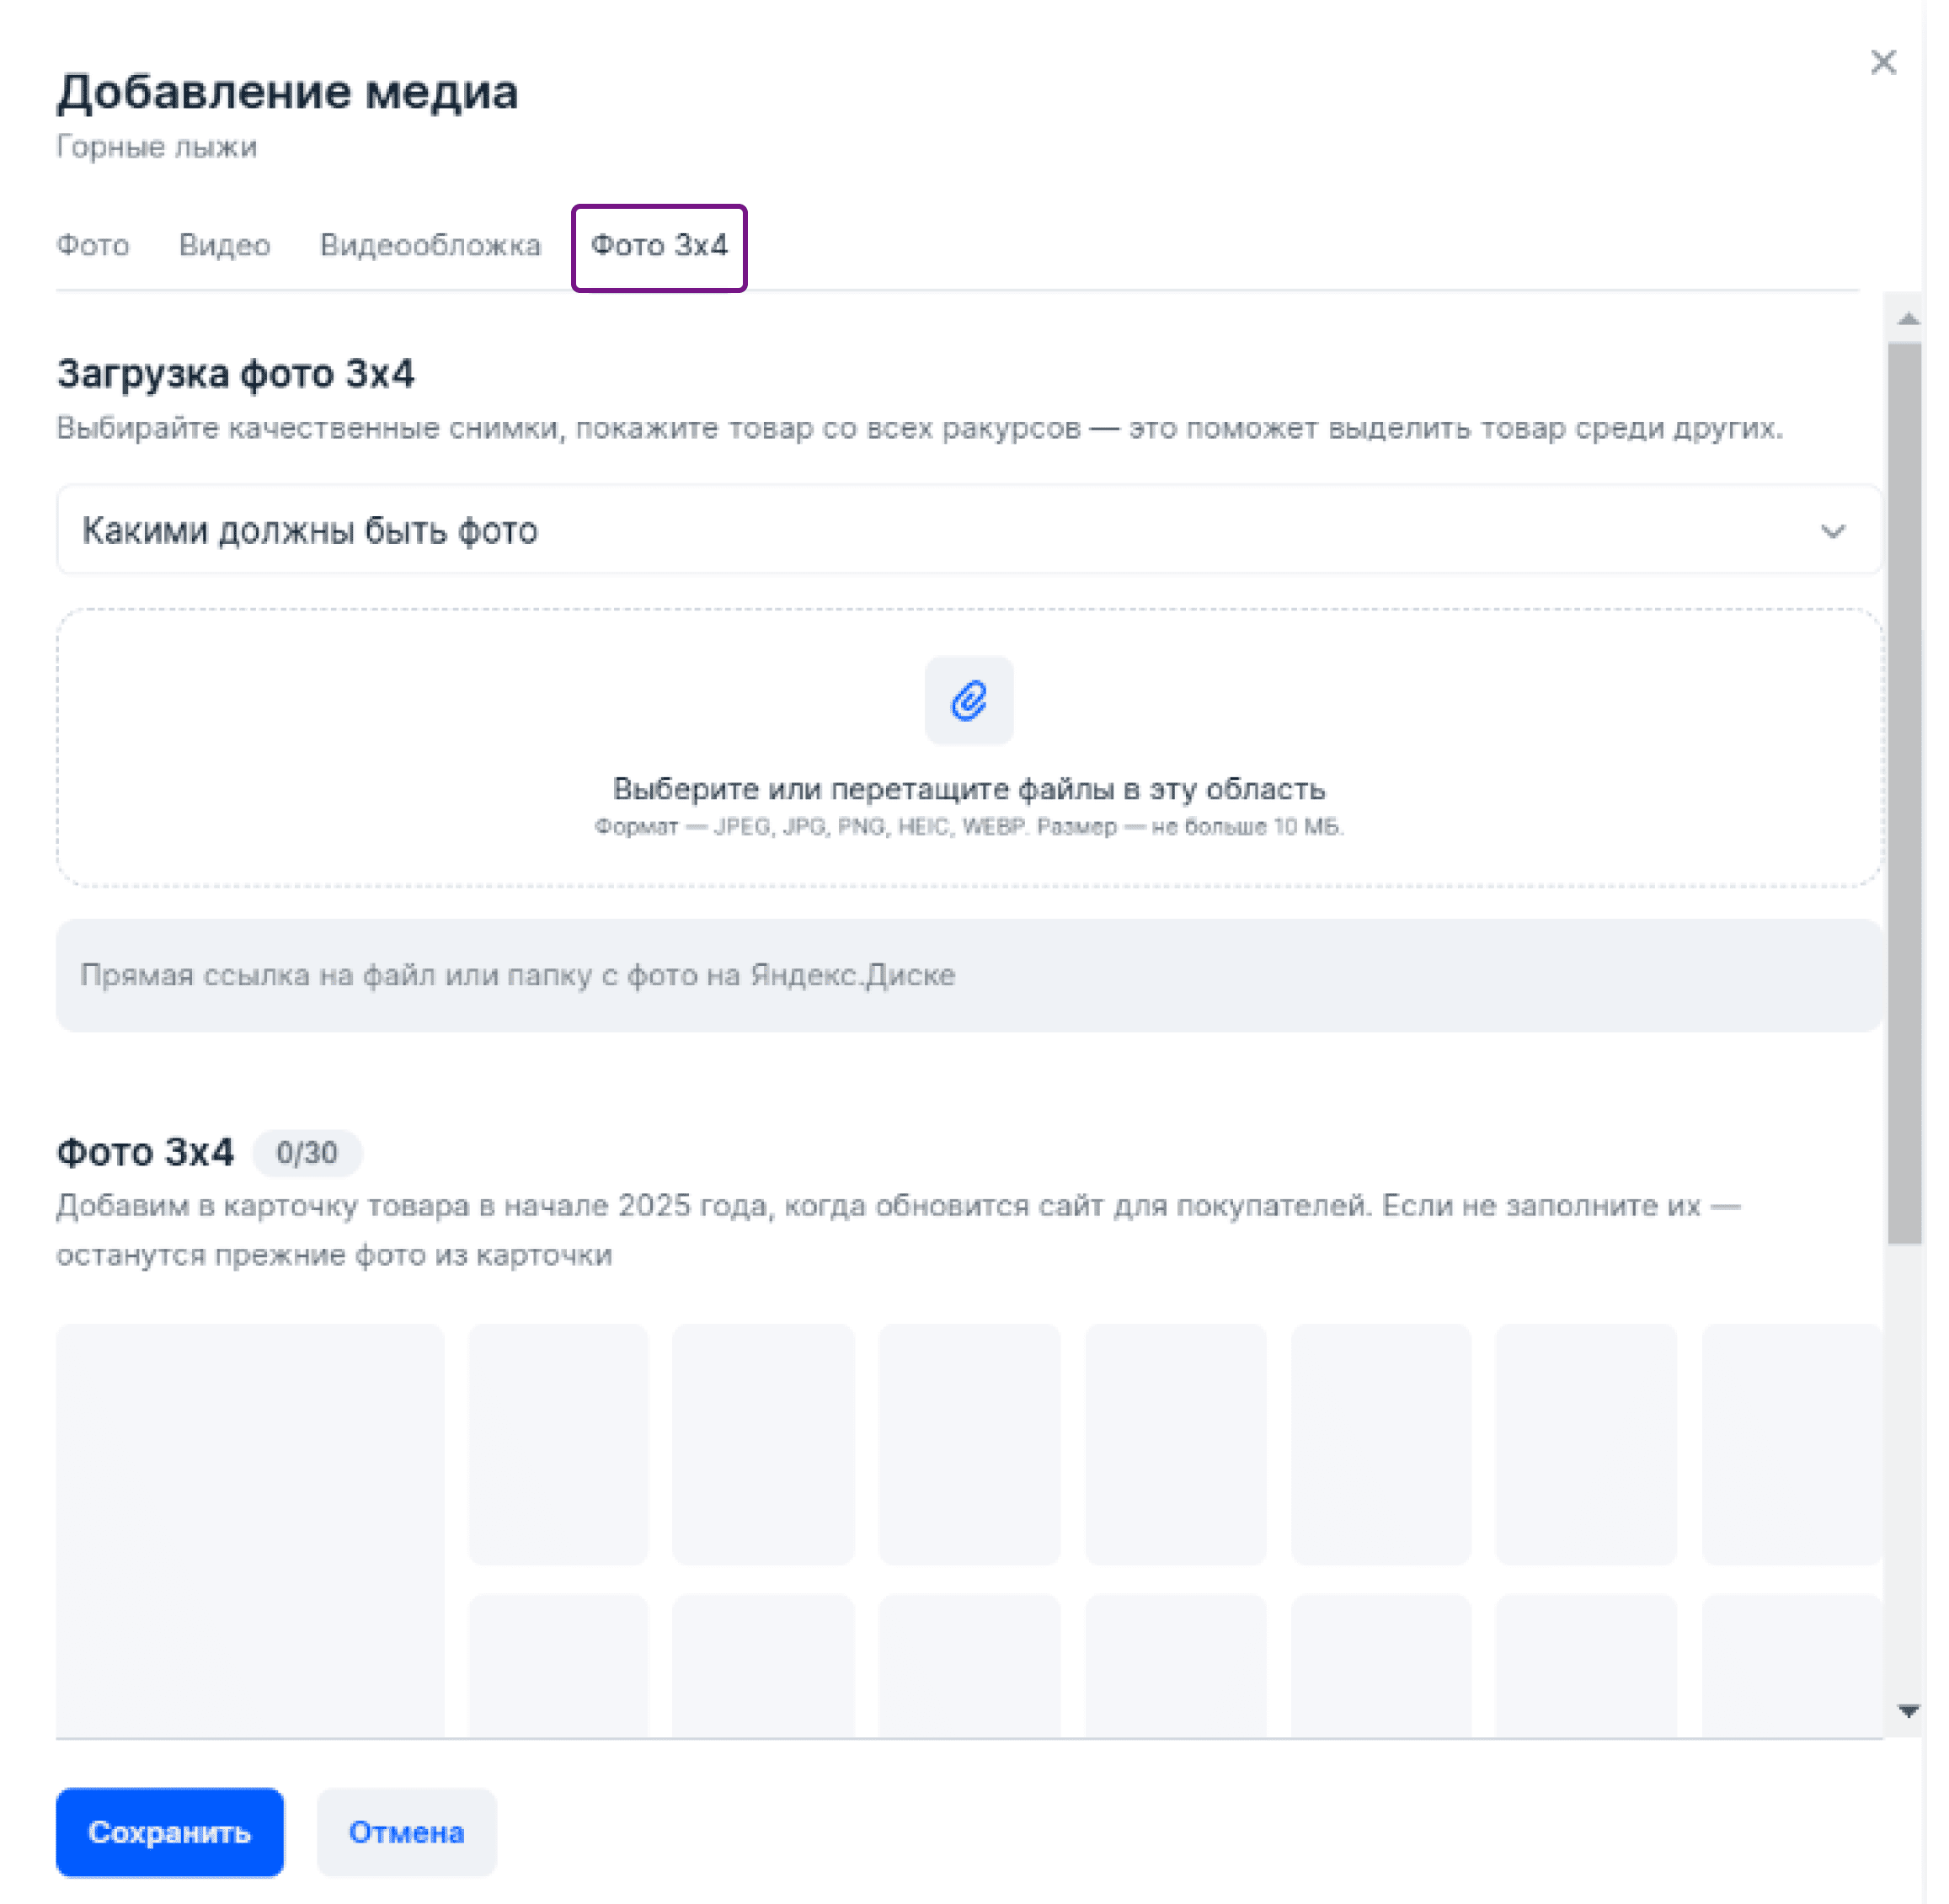The image size is (1949, 1904).
Task: Switch to the Фото tab
Action: coord(93,246)
